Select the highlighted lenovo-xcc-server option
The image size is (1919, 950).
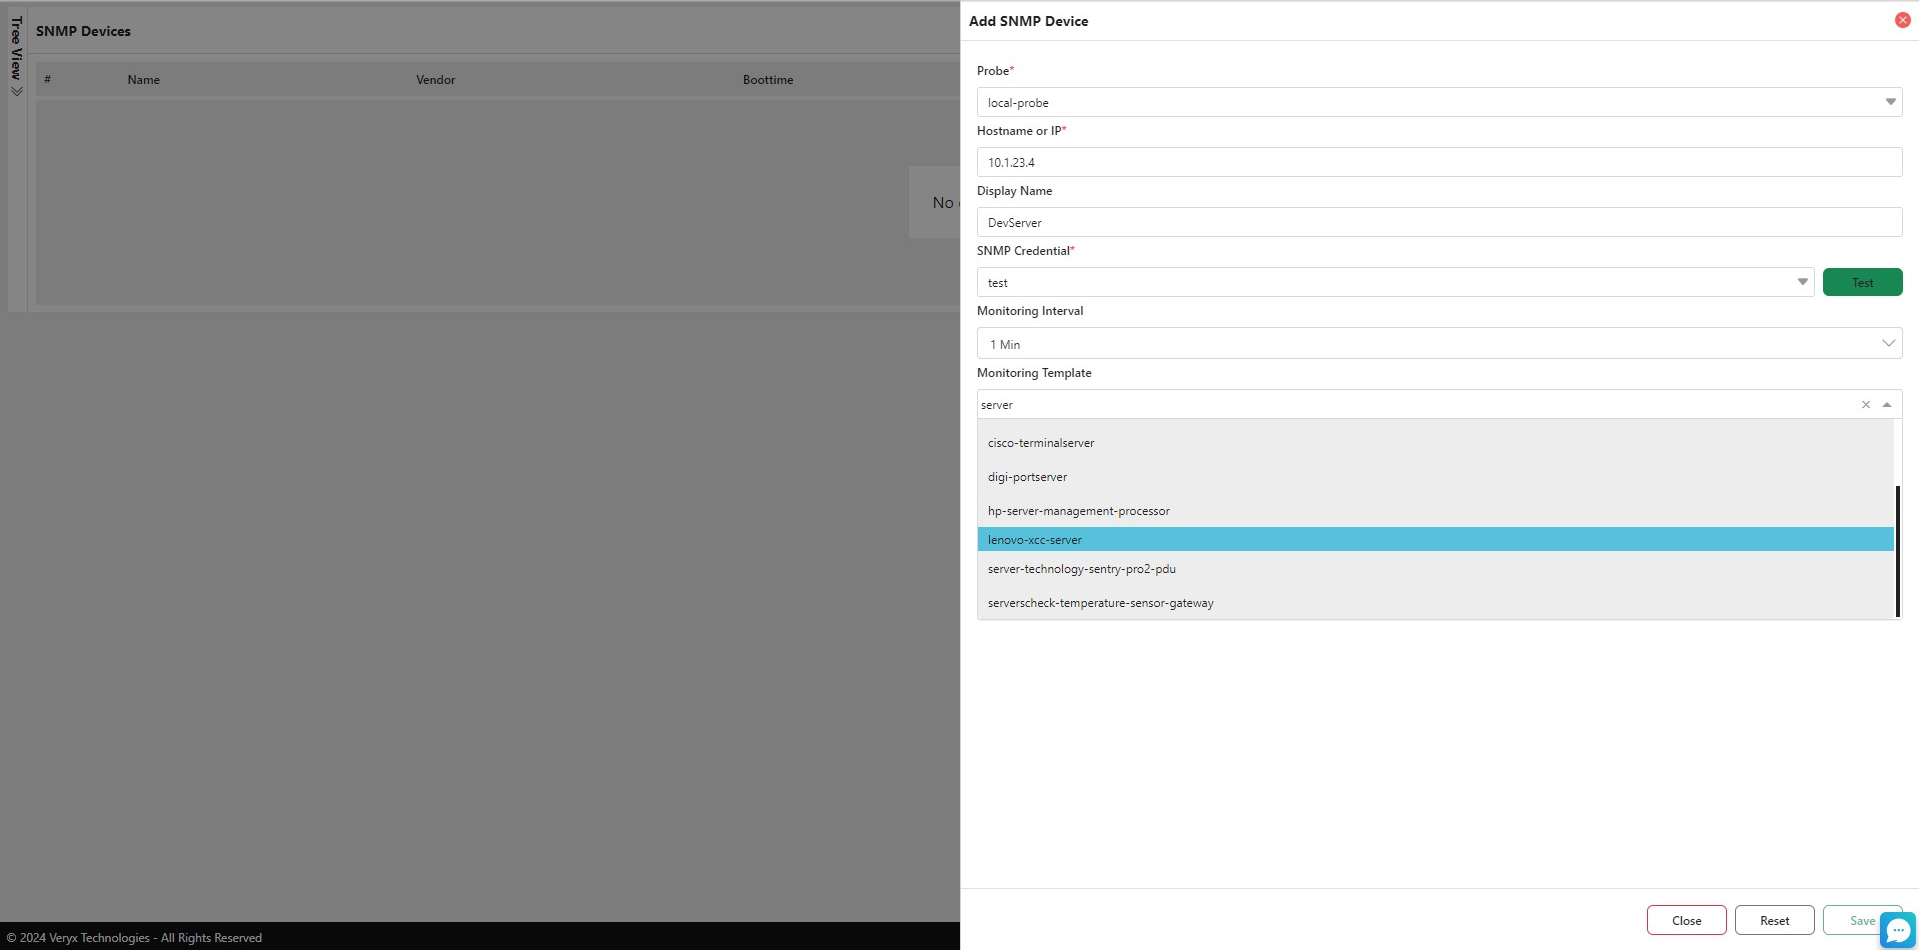pos(1035,540)
